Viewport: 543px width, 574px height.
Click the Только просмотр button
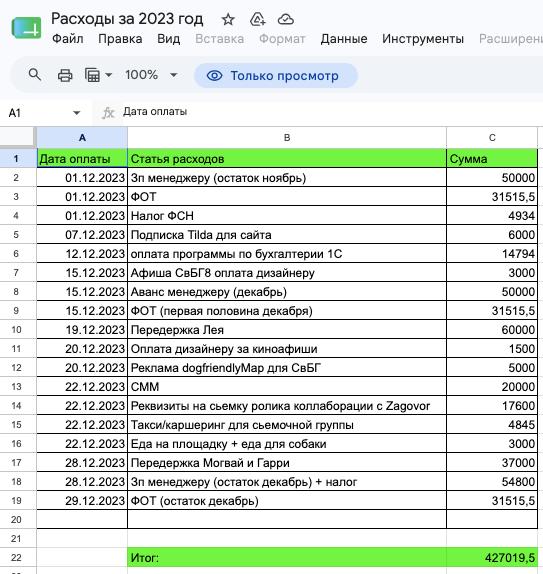pyautogui.click(x=276, y=76)
